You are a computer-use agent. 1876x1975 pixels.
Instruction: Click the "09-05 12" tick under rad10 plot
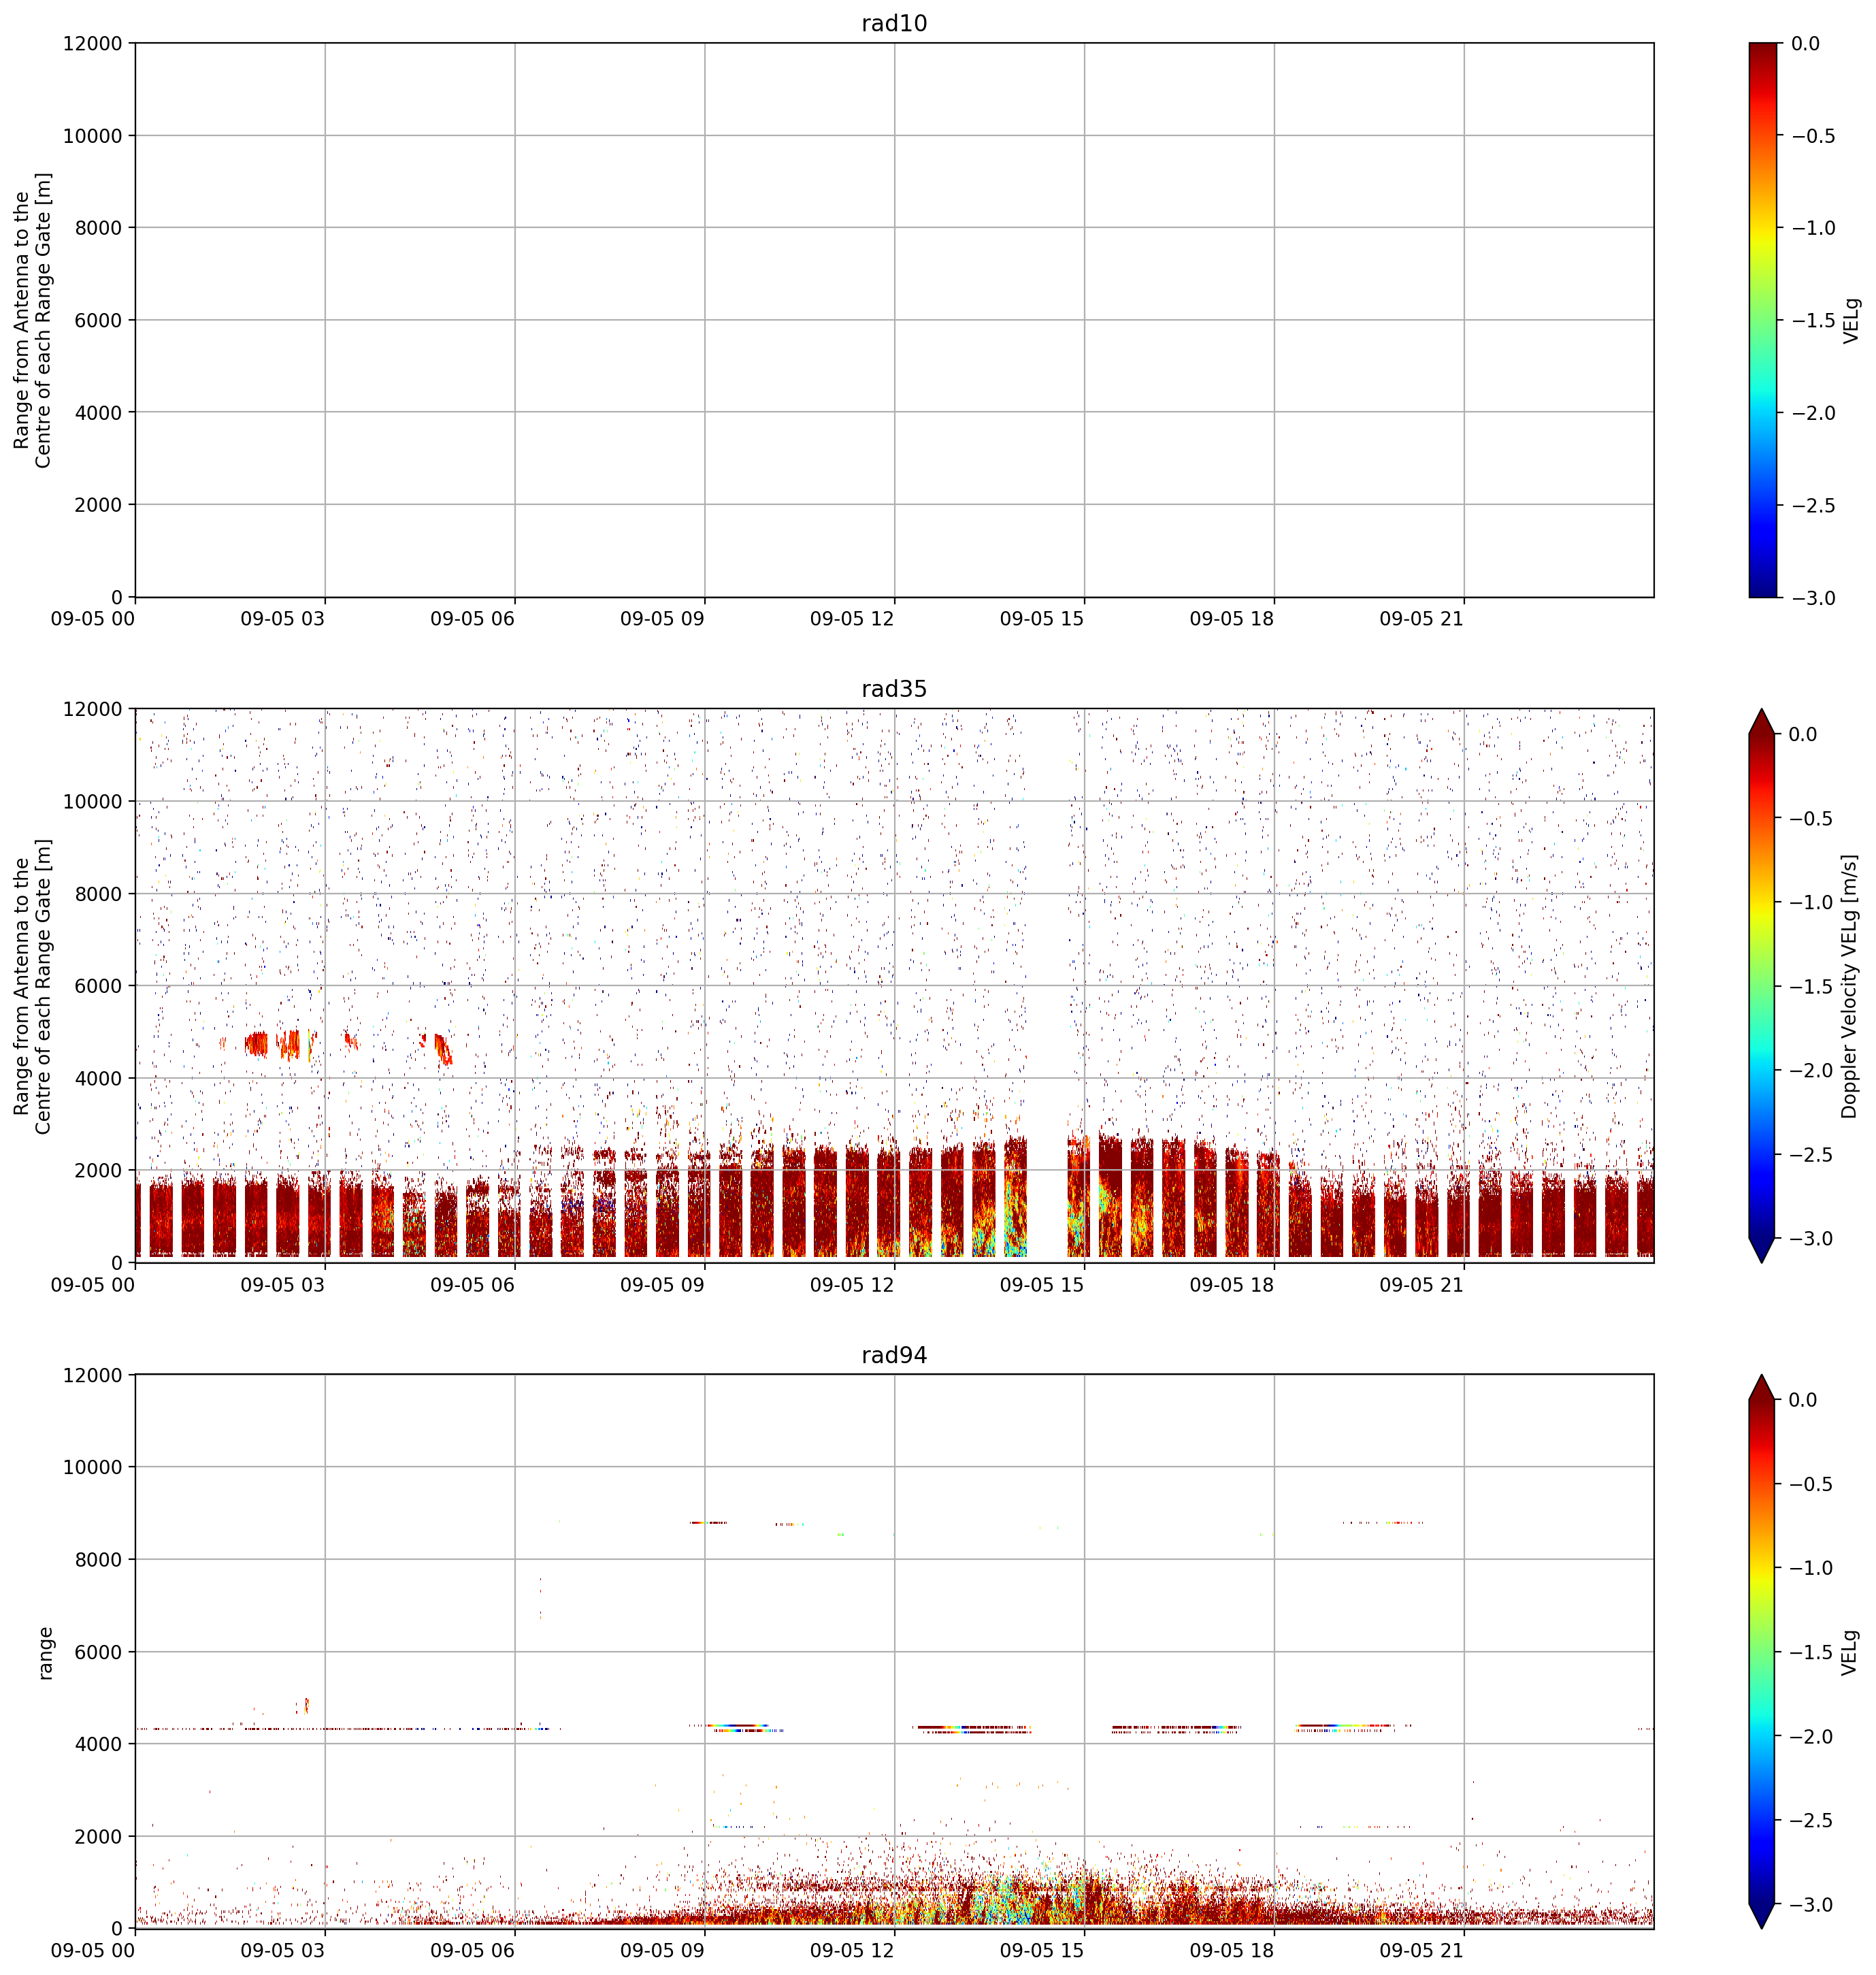click(x=852, y=619)
